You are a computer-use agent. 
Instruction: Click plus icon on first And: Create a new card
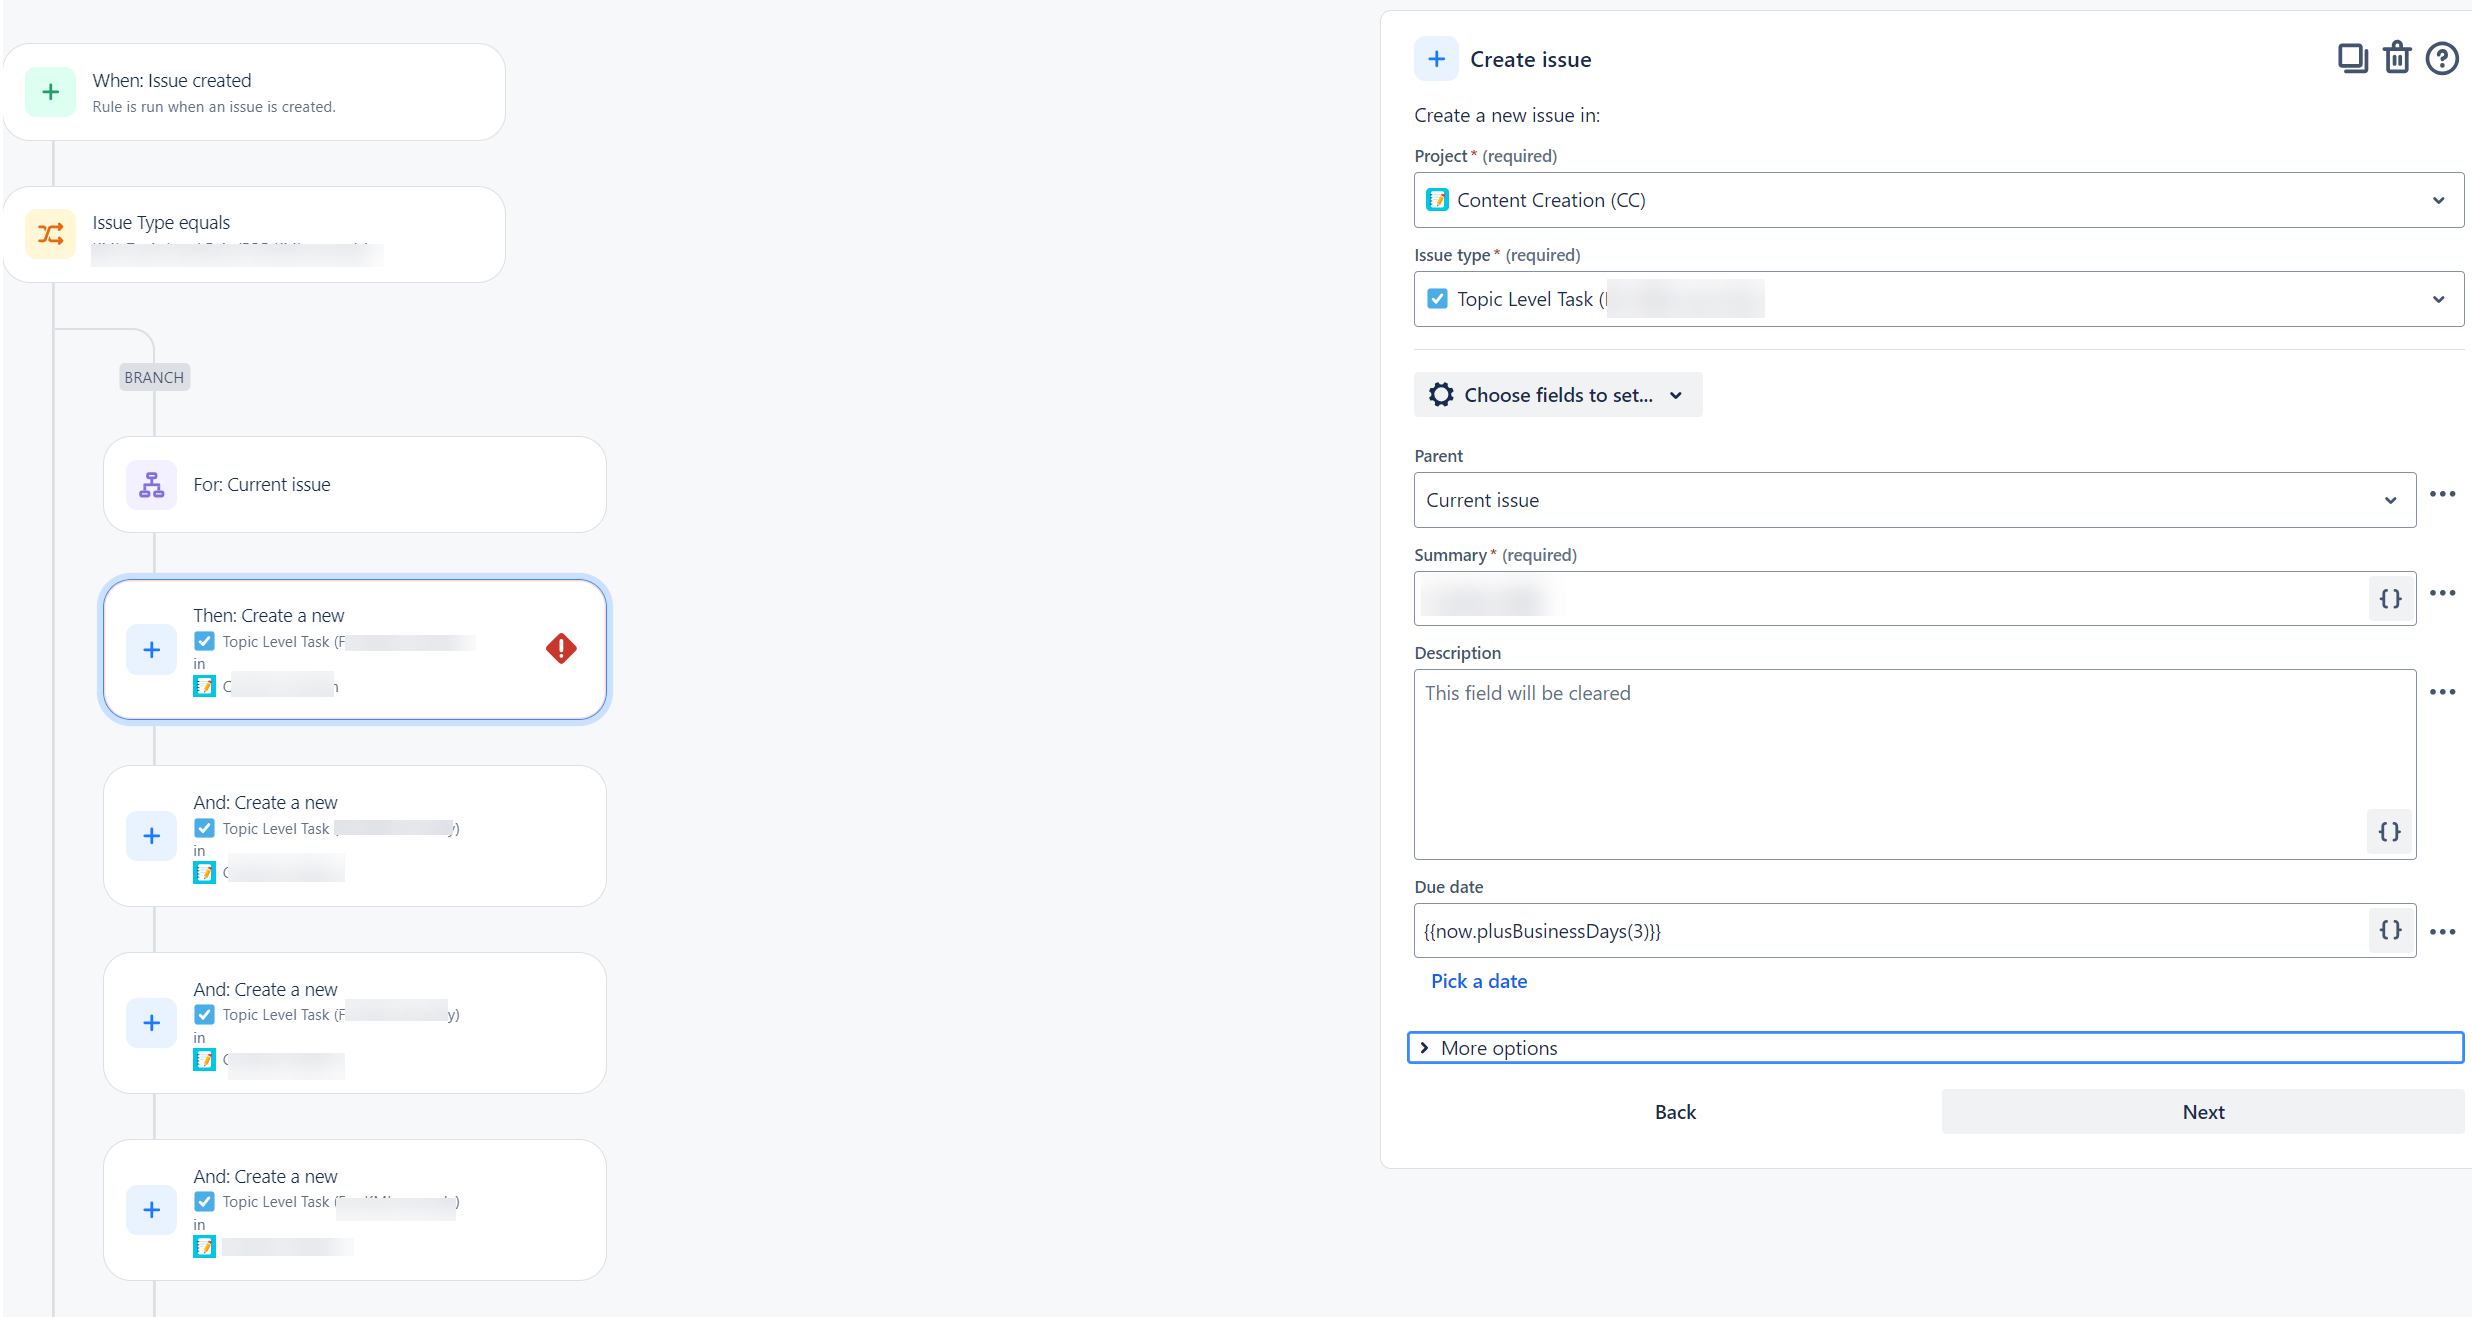click(152, 836)
